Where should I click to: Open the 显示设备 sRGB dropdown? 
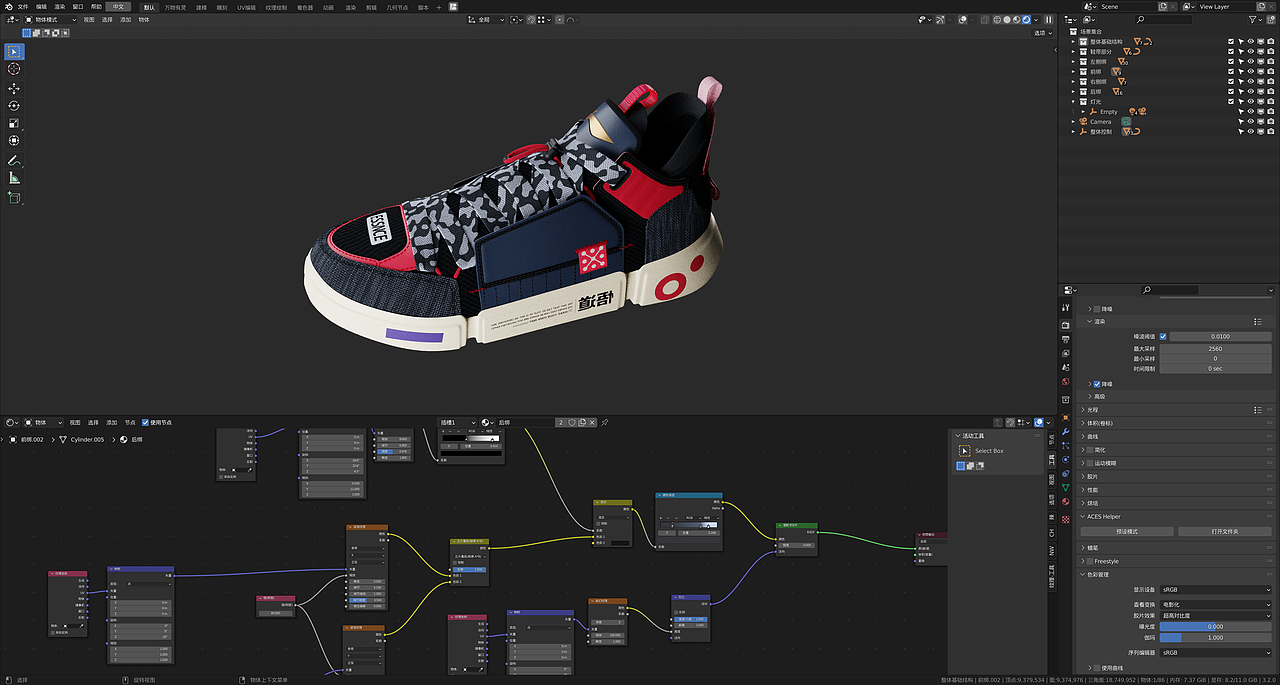[x=1216, y=590]
